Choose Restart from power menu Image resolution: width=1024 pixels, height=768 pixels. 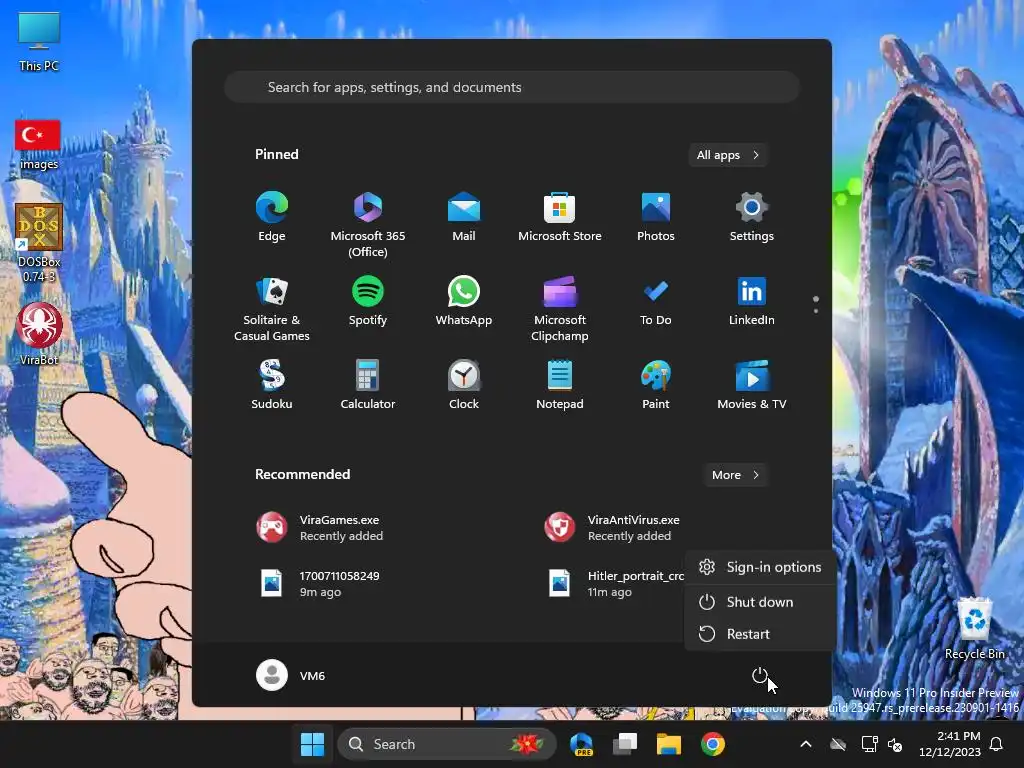[x=760, y=634]
